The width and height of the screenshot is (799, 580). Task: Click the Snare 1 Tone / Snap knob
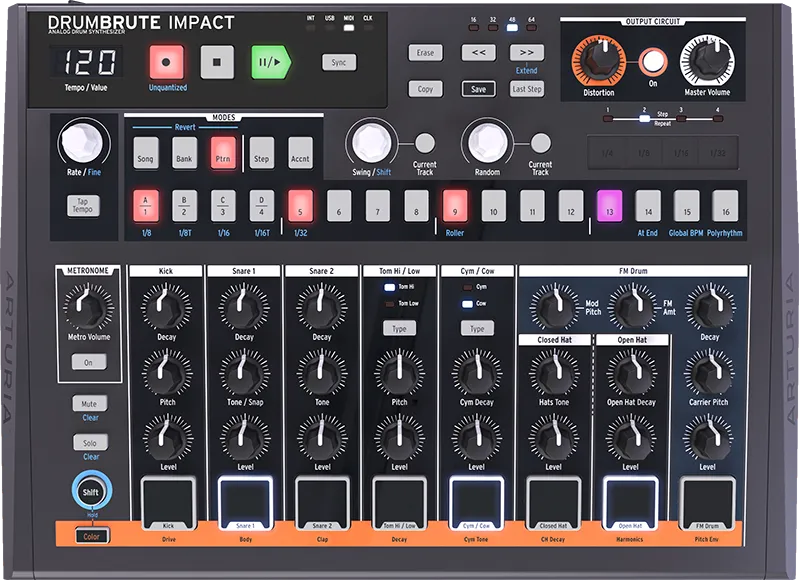tap(245, 373)
